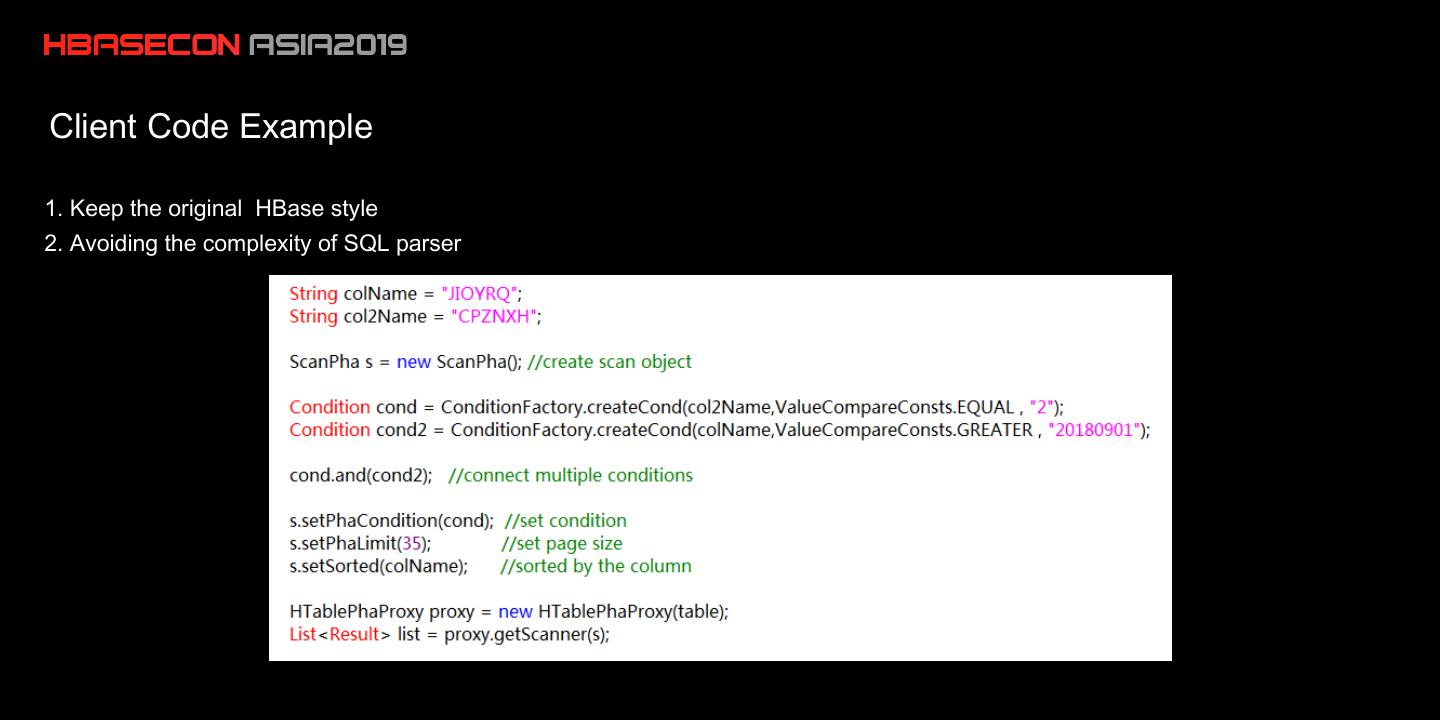Image resolution: width=1440 pixels, height=720 pixels.
Task: Click the "//create scan object" comment
Action: coord(609,362)
